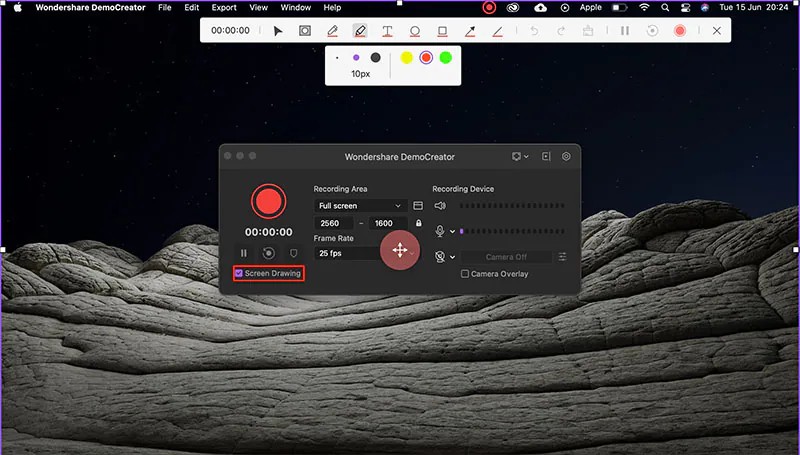Image resolution: width=800 pixels, height=455 pixels.
Task: Select the circle shape tool
Action: (415, 31)
